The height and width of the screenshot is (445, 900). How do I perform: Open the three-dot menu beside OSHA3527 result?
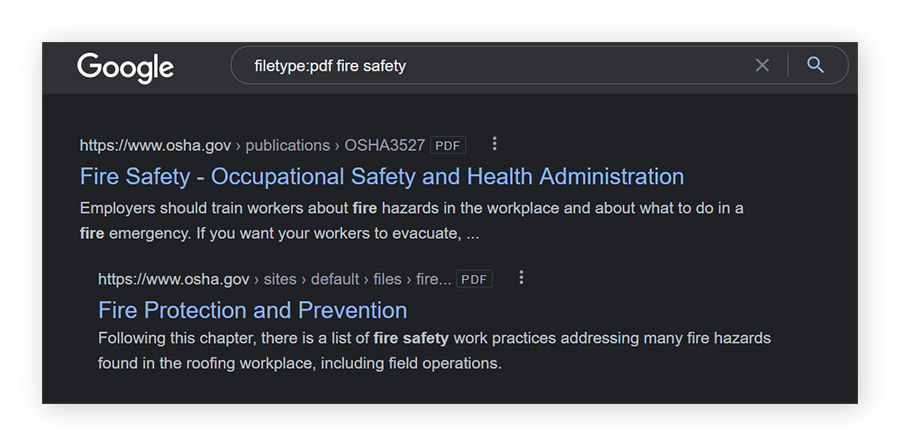point(494,144)
